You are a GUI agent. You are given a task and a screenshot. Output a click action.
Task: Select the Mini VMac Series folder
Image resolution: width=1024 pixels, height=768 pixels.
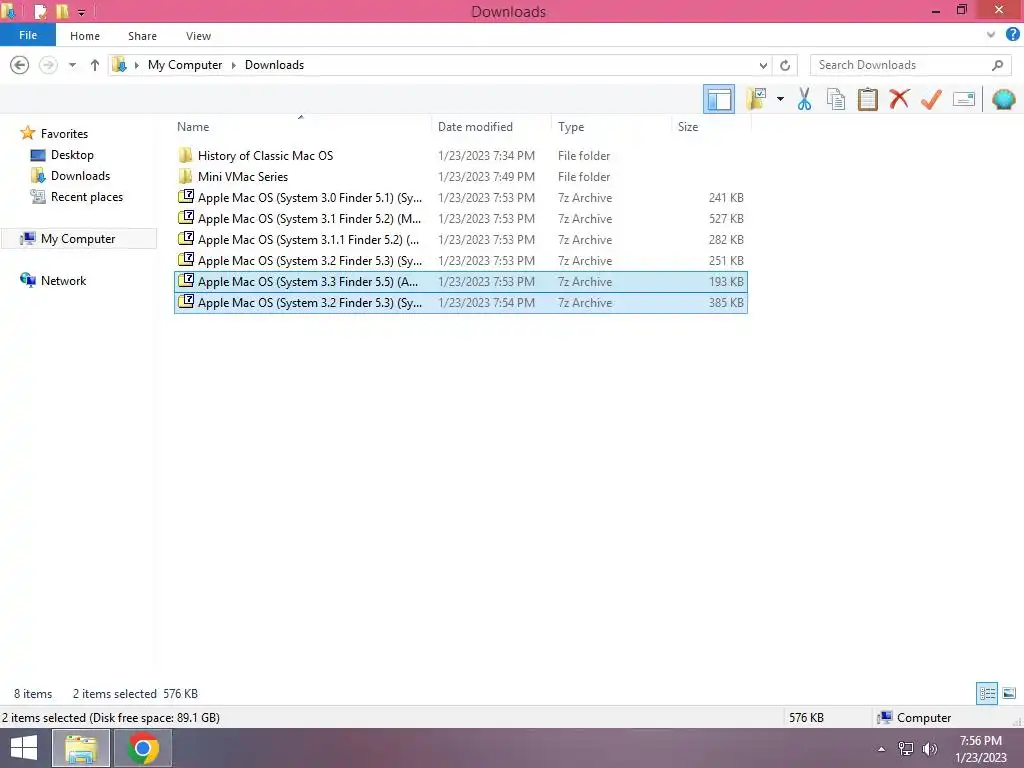461,176
